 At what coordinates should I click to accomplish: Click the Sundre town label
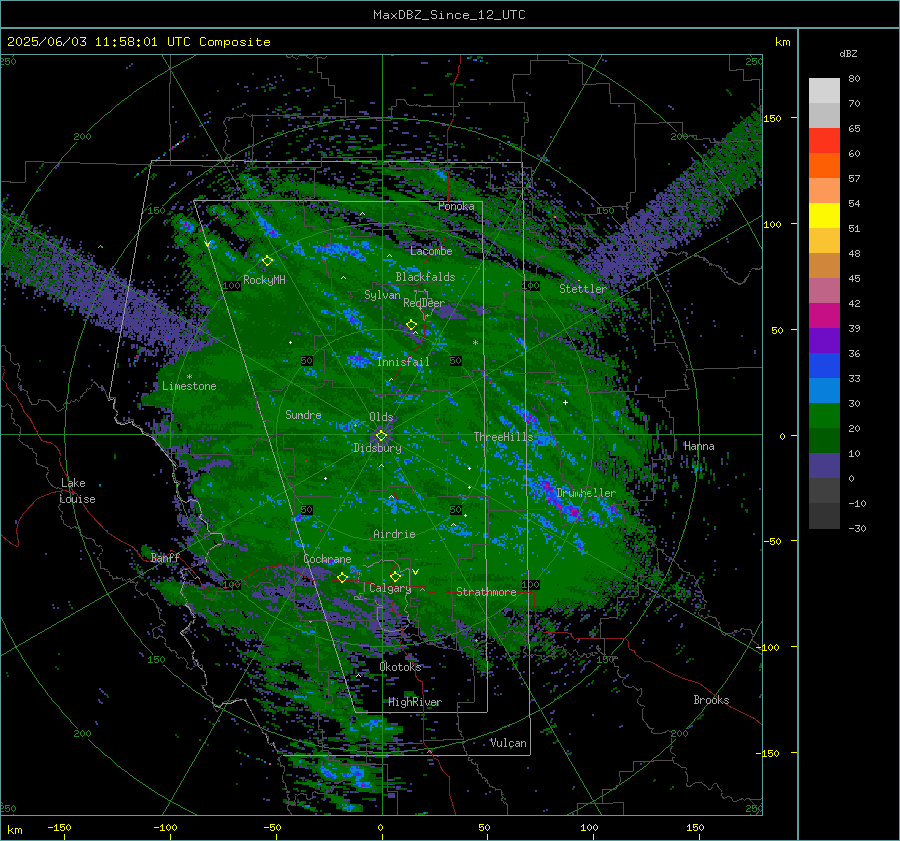tap(303, 415)
